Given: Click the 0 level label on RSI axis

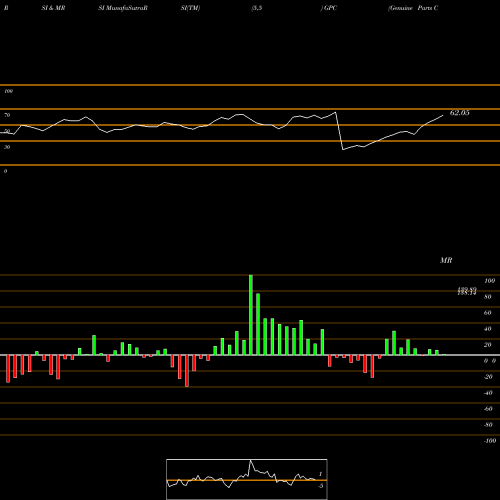Looking at the screenshot, I should pos(5,171).
